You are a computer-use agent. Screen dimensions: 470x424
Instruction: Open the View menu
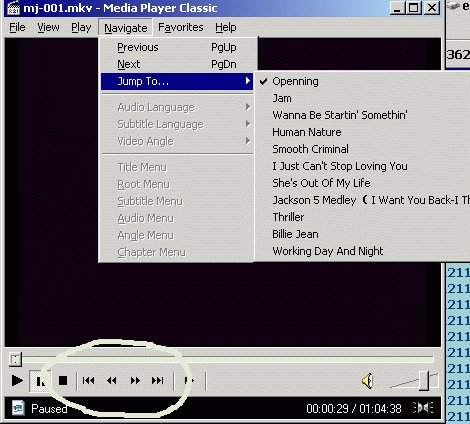pyautogui.click(x=48, y=27)
